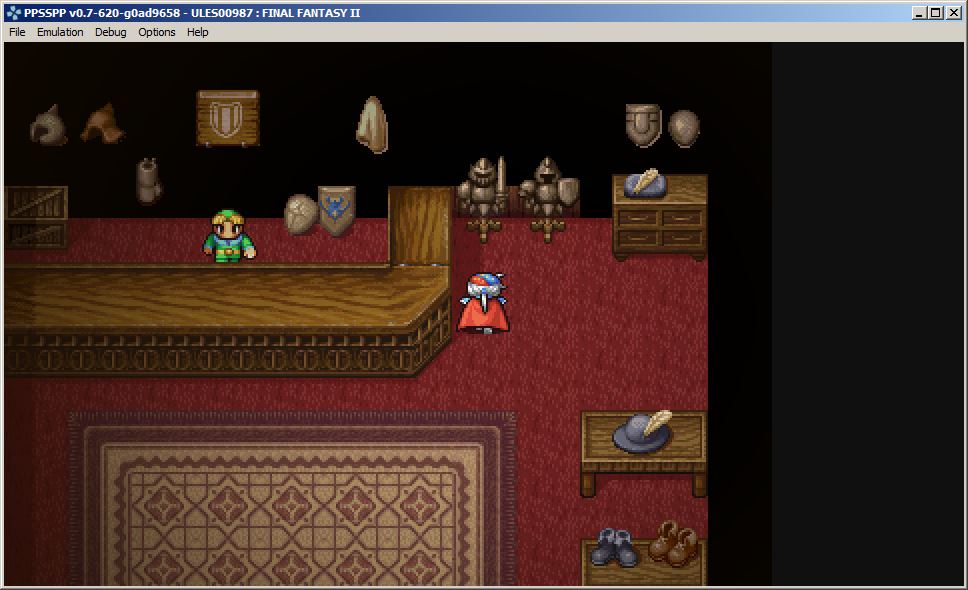Open the Emulation menu
968x590 pixels.
(x=60, y=32)
